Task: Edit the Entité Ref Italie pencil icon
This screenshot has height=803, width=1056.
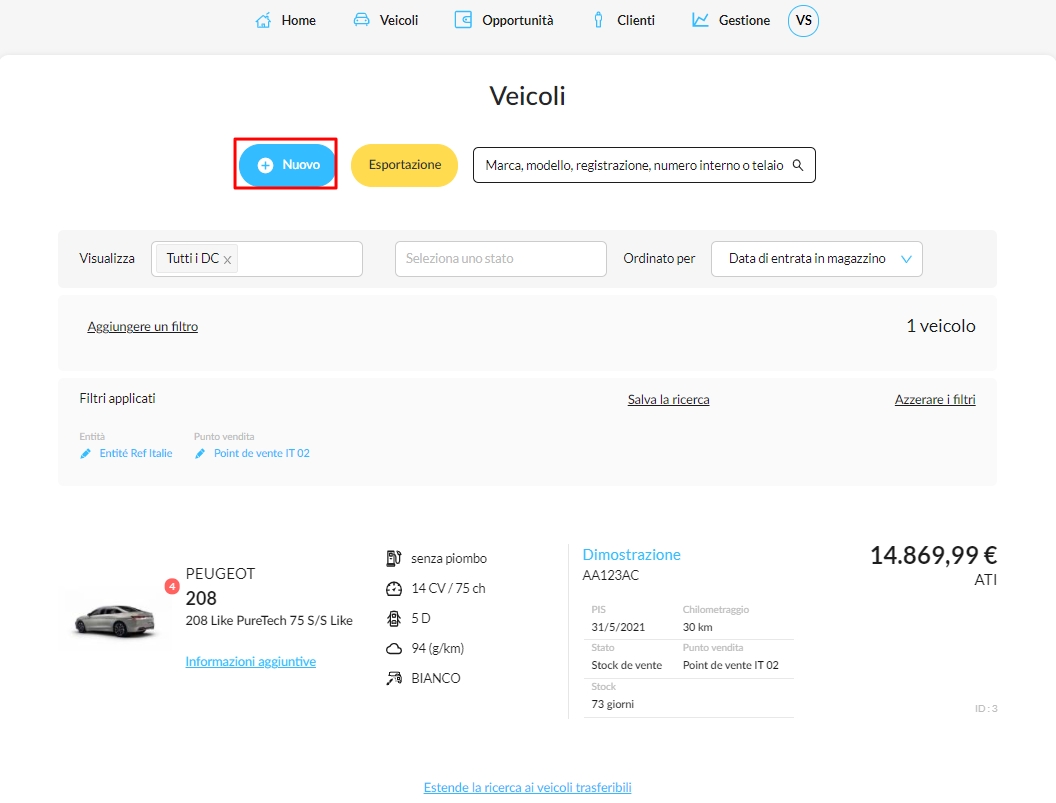Action: pos(86,453)
